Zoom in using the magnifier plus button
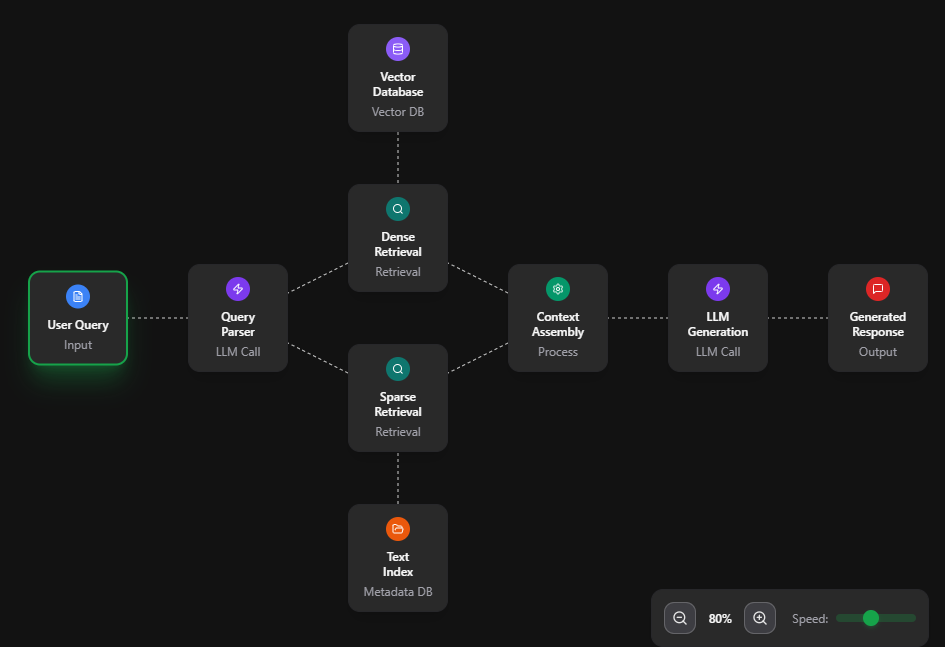Image resolution: width=945 pixels, height=647 pixels. [x=760, y=618]
